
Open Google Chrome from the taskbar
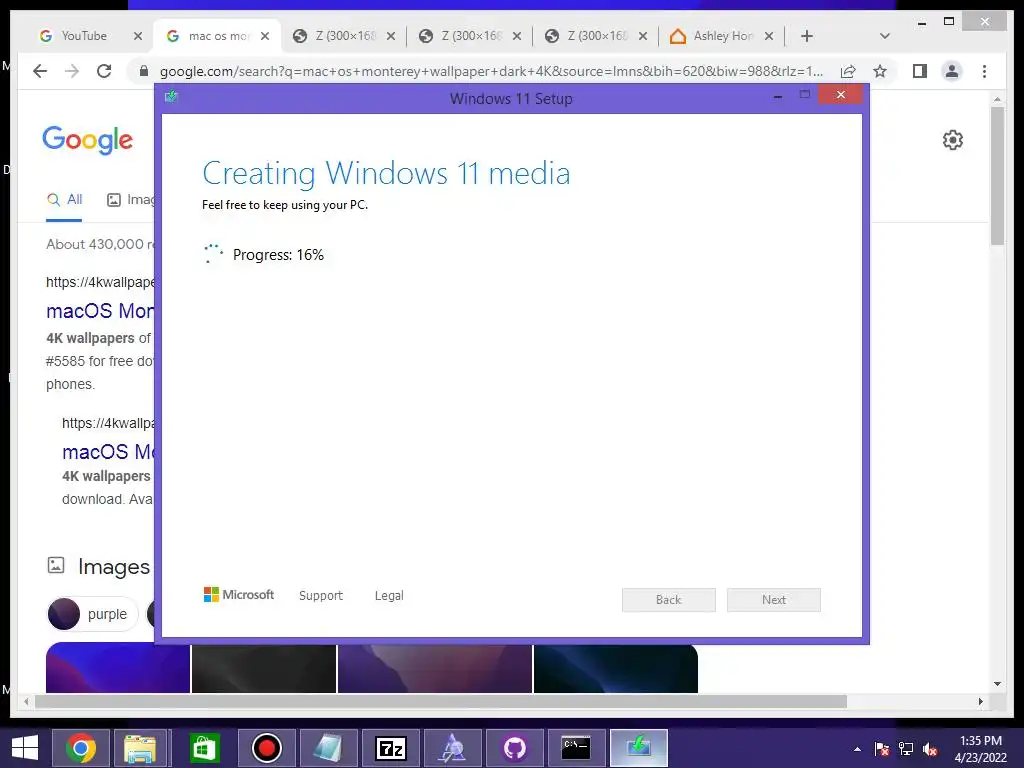coord(81,748)
